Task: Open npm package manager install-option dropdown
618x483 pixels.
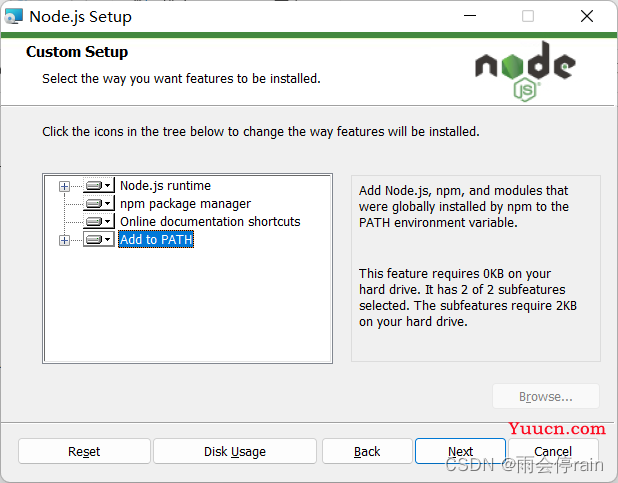Action: point(99,203)
